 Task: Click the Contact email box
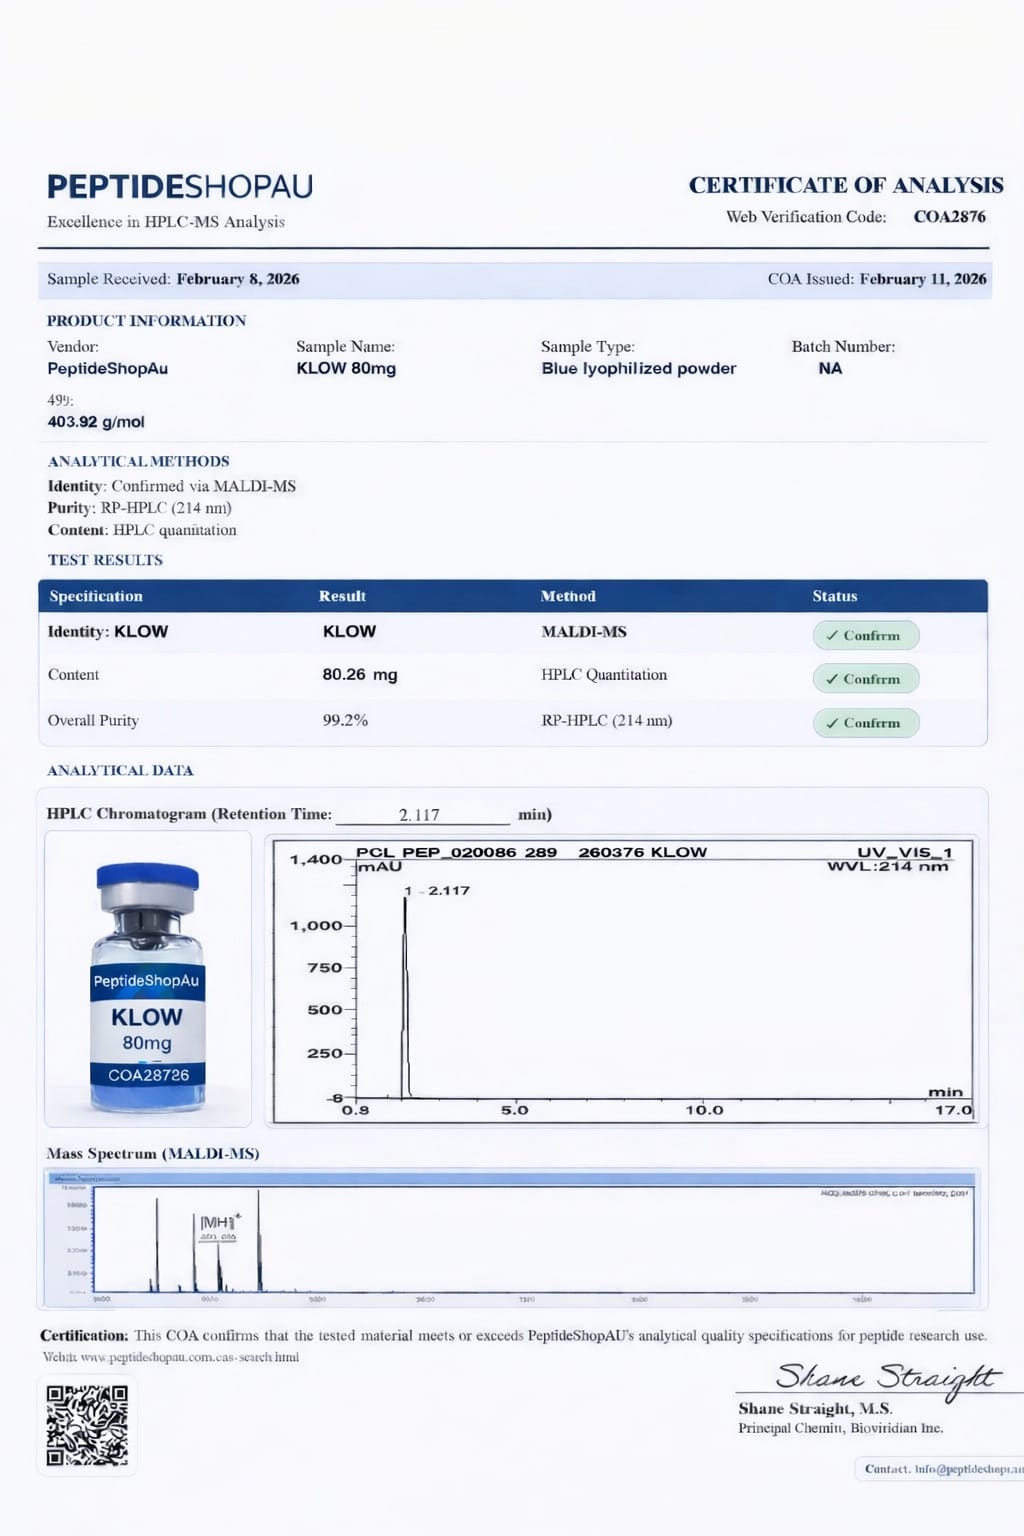[941, 1469]
